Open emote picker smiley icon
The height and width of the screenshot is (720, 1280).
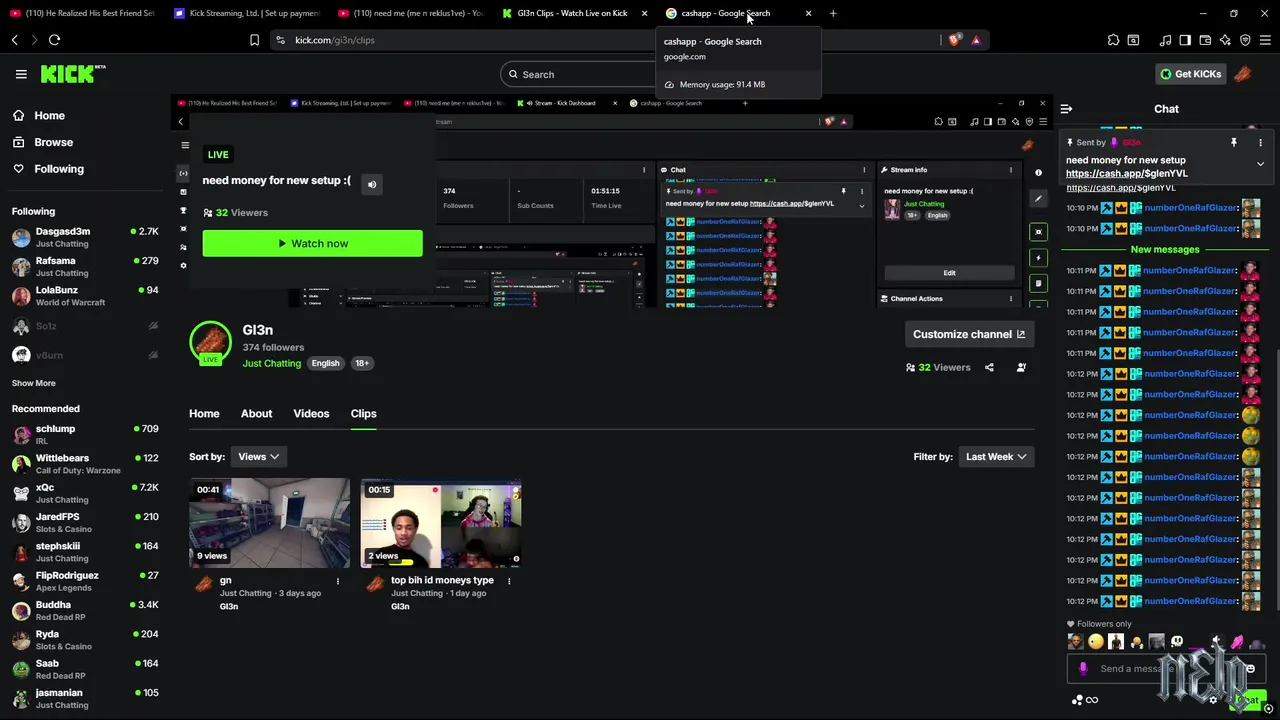tap(1249, 669)
